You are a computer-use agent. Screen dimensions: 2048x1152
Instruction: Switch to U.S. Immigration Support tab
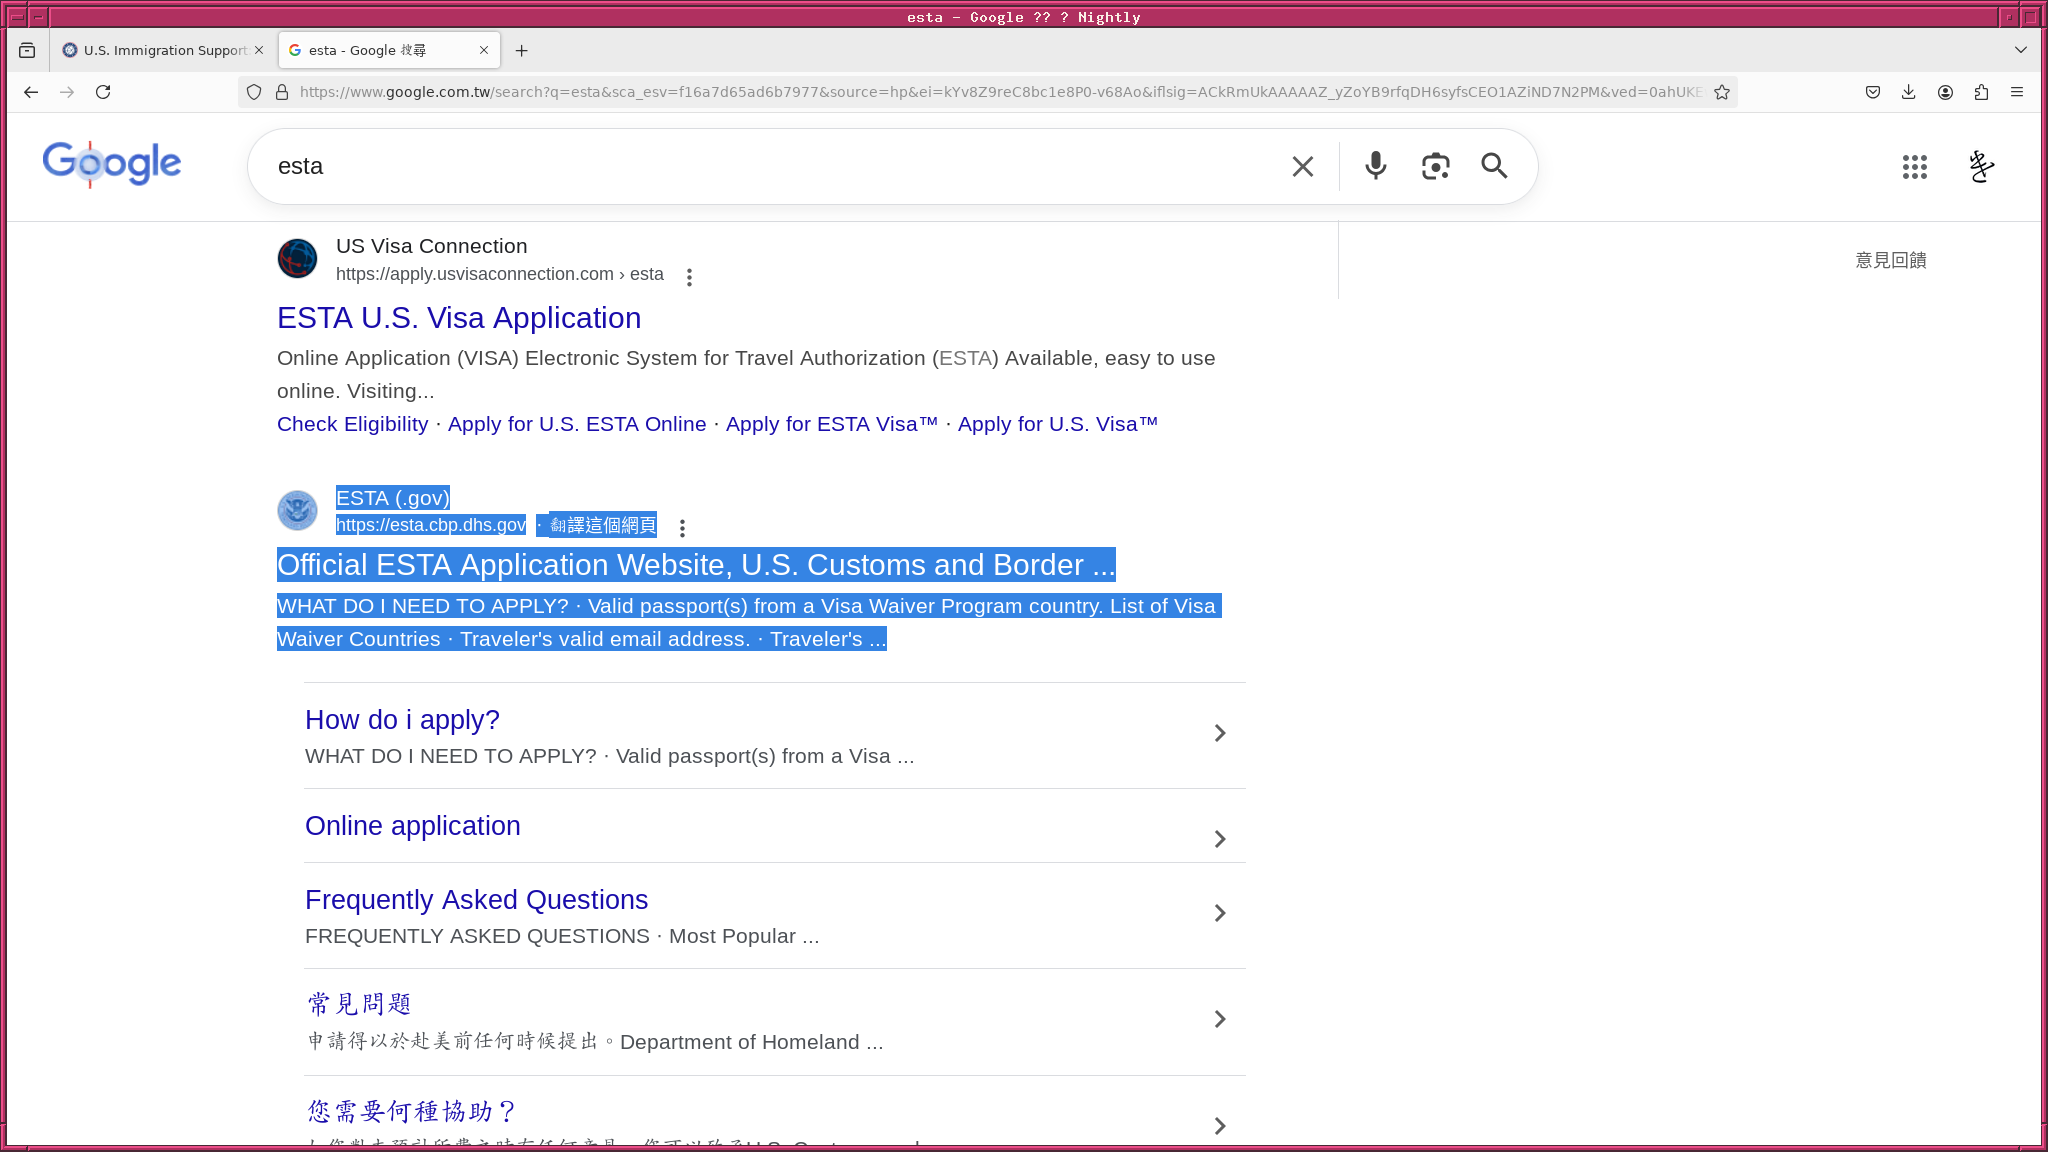click(160, 50)
